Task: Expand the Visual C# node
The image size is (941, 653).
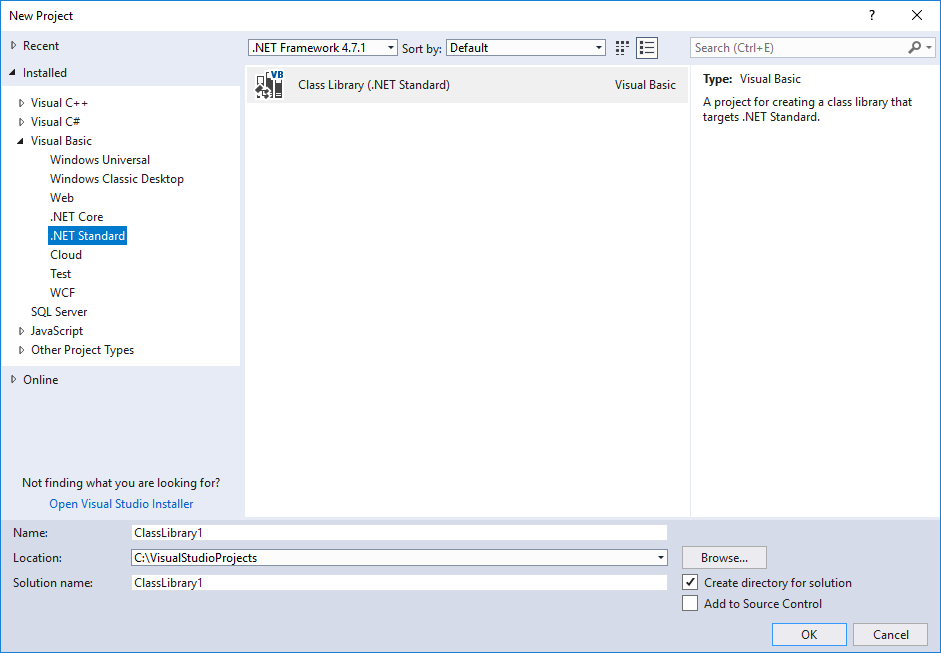Action: (x=22, y=122)
